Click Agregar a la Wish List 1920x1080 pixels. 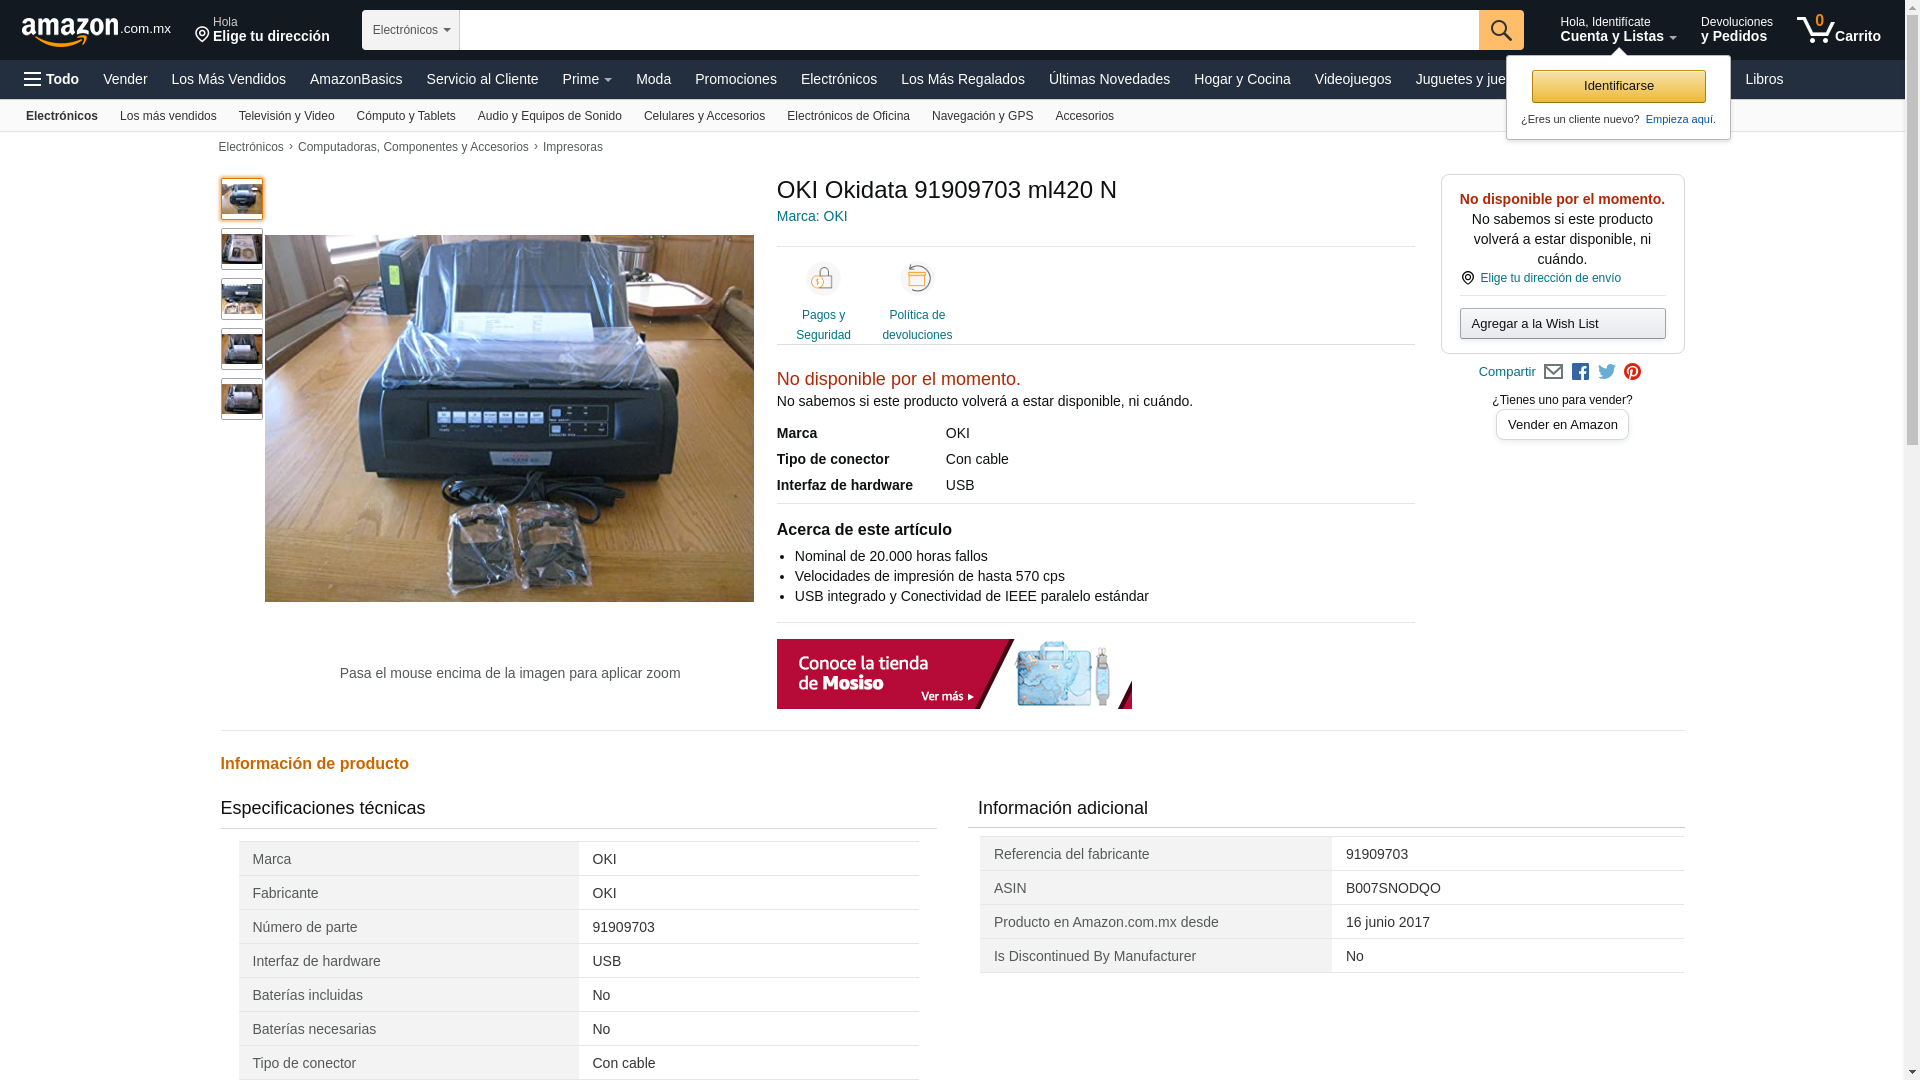point(1562,324)
